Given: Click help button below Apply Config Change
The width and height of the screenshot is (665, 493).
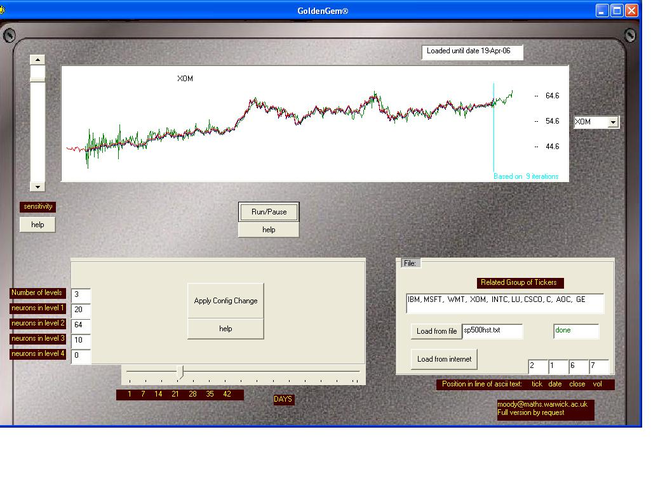Looking at the screenshot, I should [x=226, y=329].
